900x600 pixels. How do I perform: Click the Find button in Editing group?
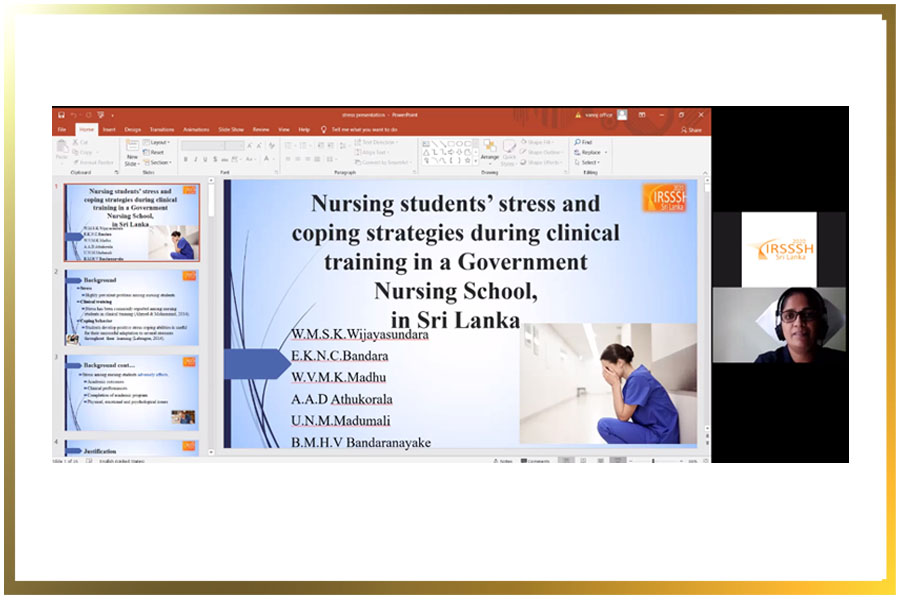click(583, 142)
